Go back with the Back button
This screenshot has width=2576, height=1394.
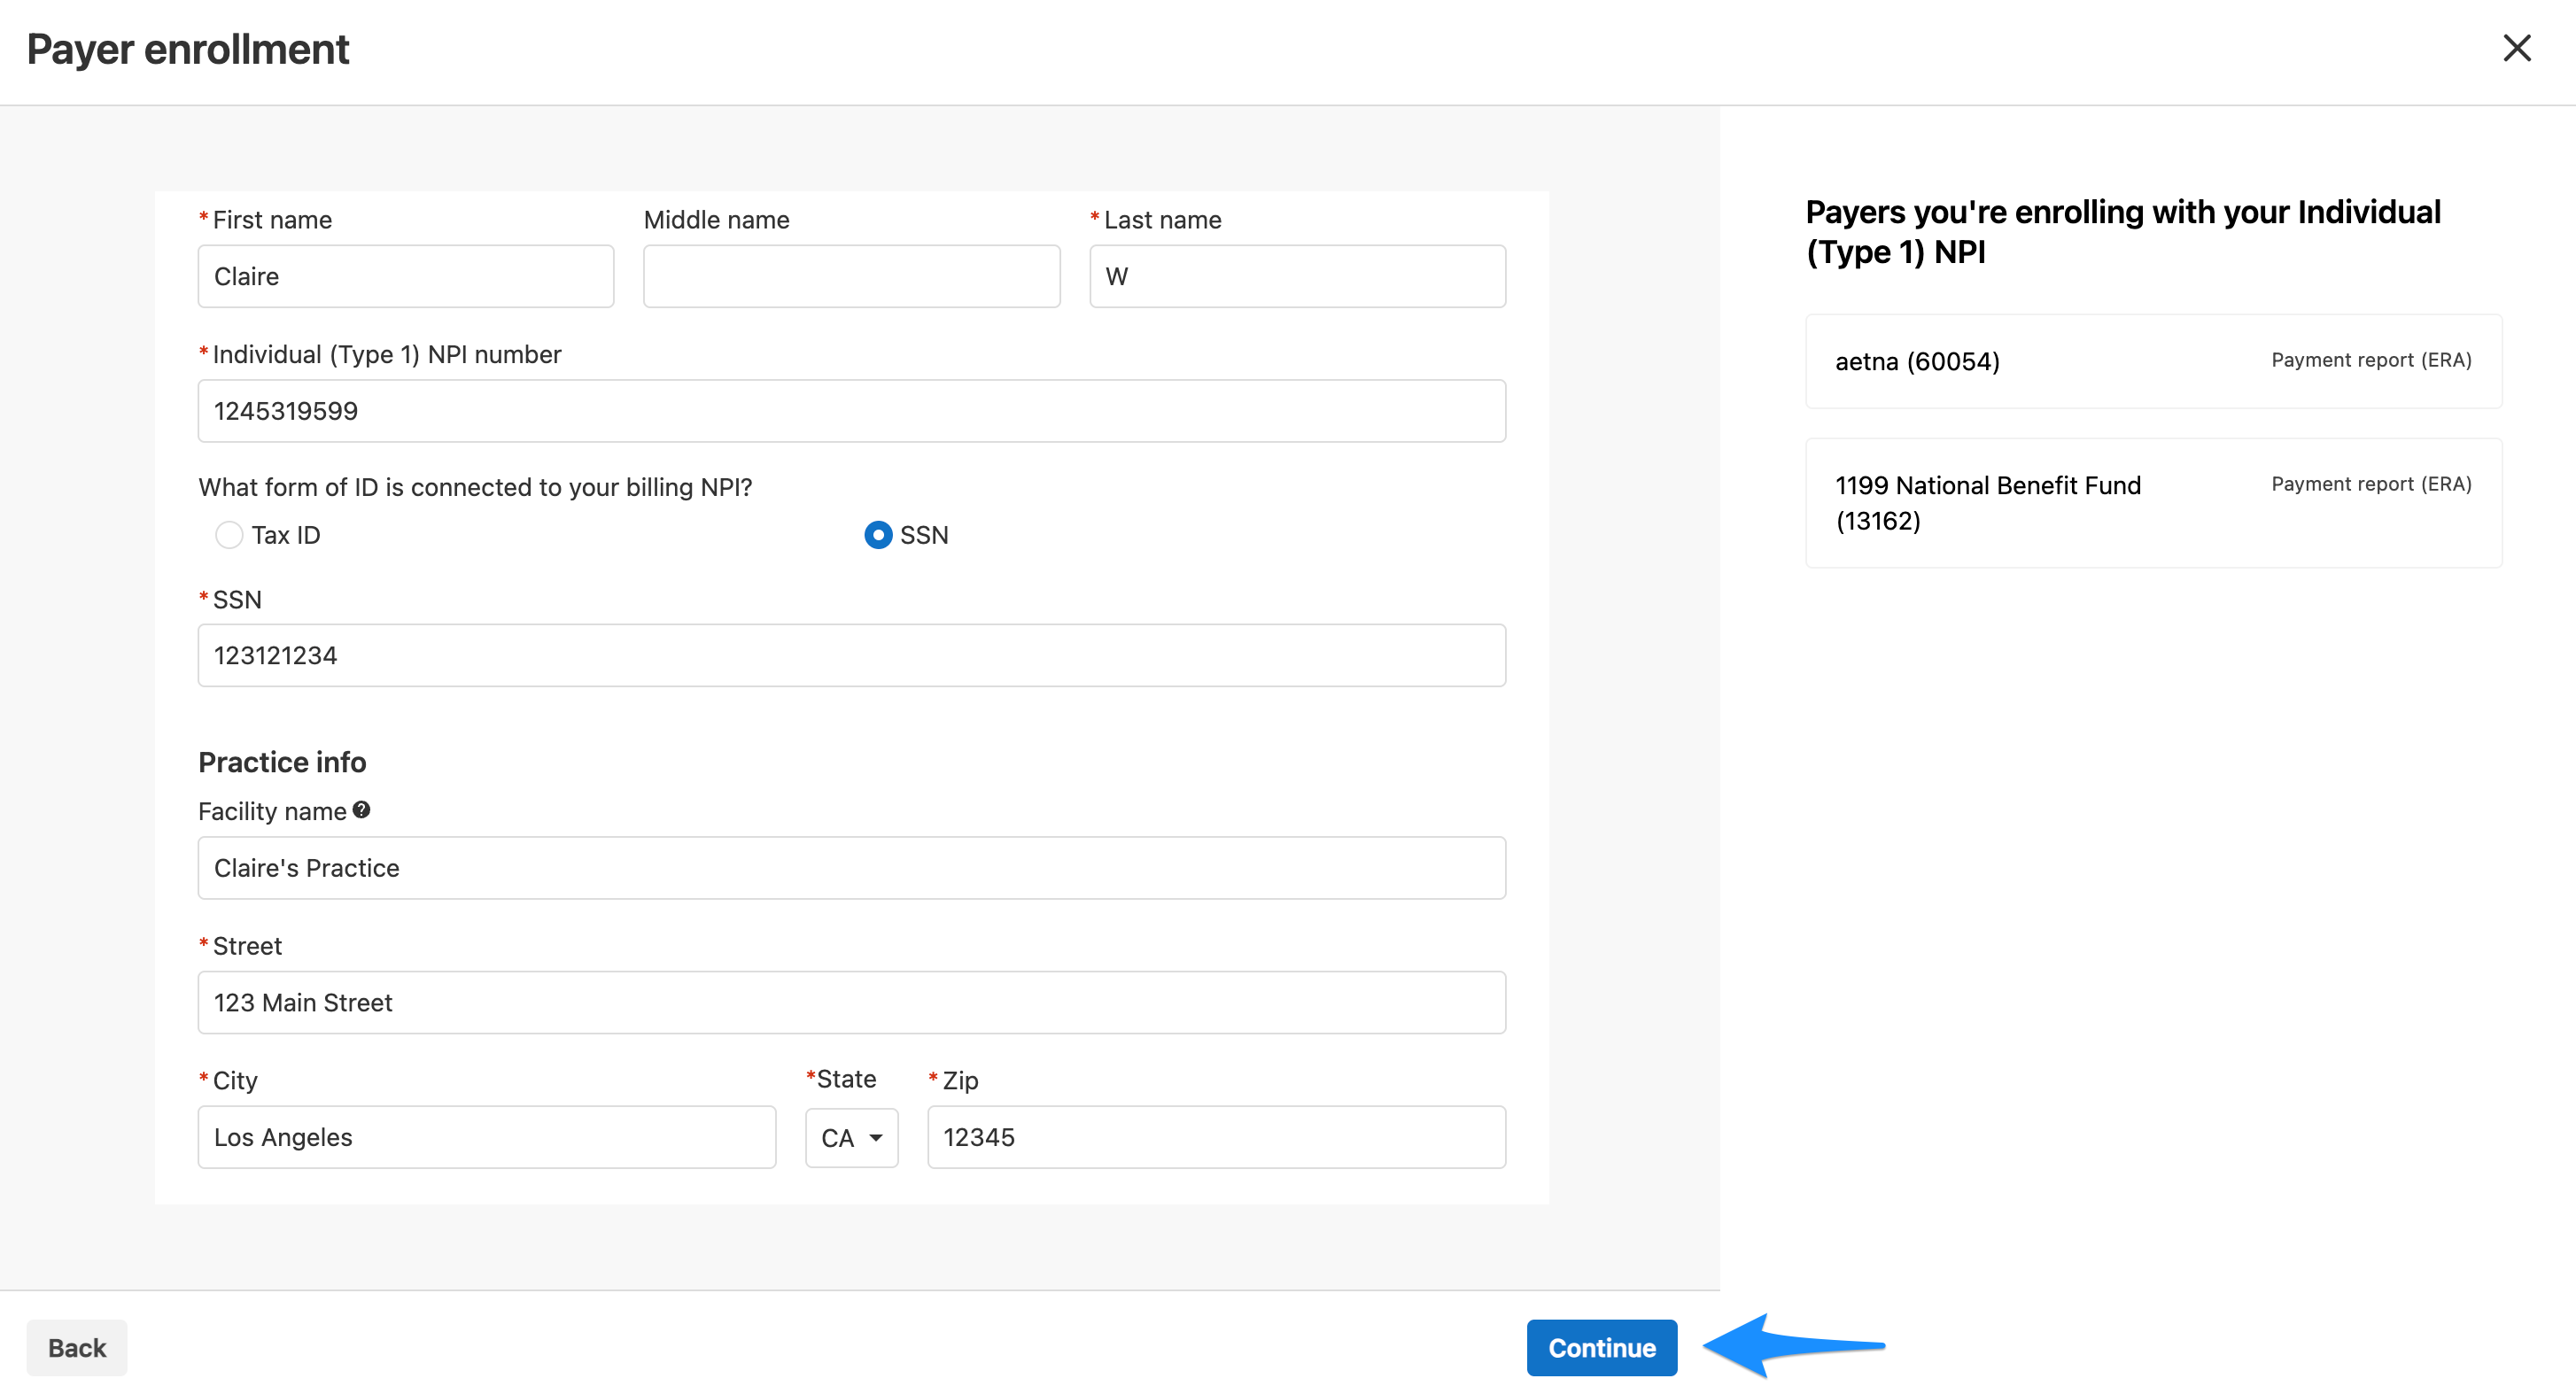(x=77, y=1348)
